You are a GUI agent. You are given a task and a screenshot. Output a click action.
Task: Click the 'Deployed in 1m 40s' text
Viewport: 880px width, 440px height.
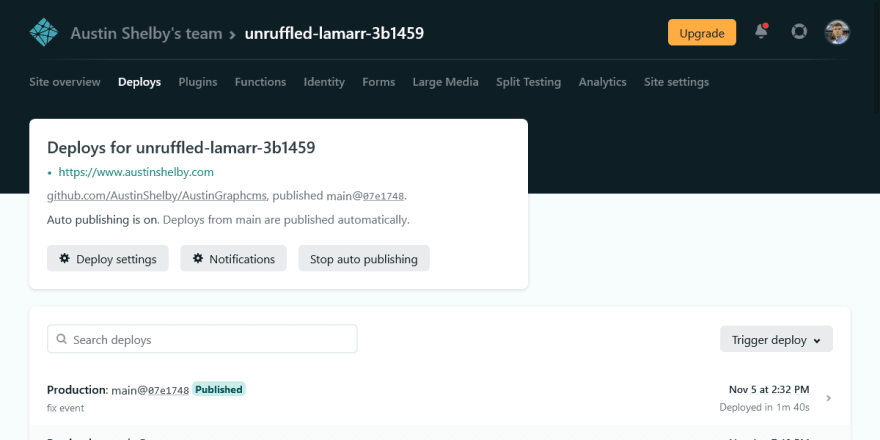tap(764, 407)
